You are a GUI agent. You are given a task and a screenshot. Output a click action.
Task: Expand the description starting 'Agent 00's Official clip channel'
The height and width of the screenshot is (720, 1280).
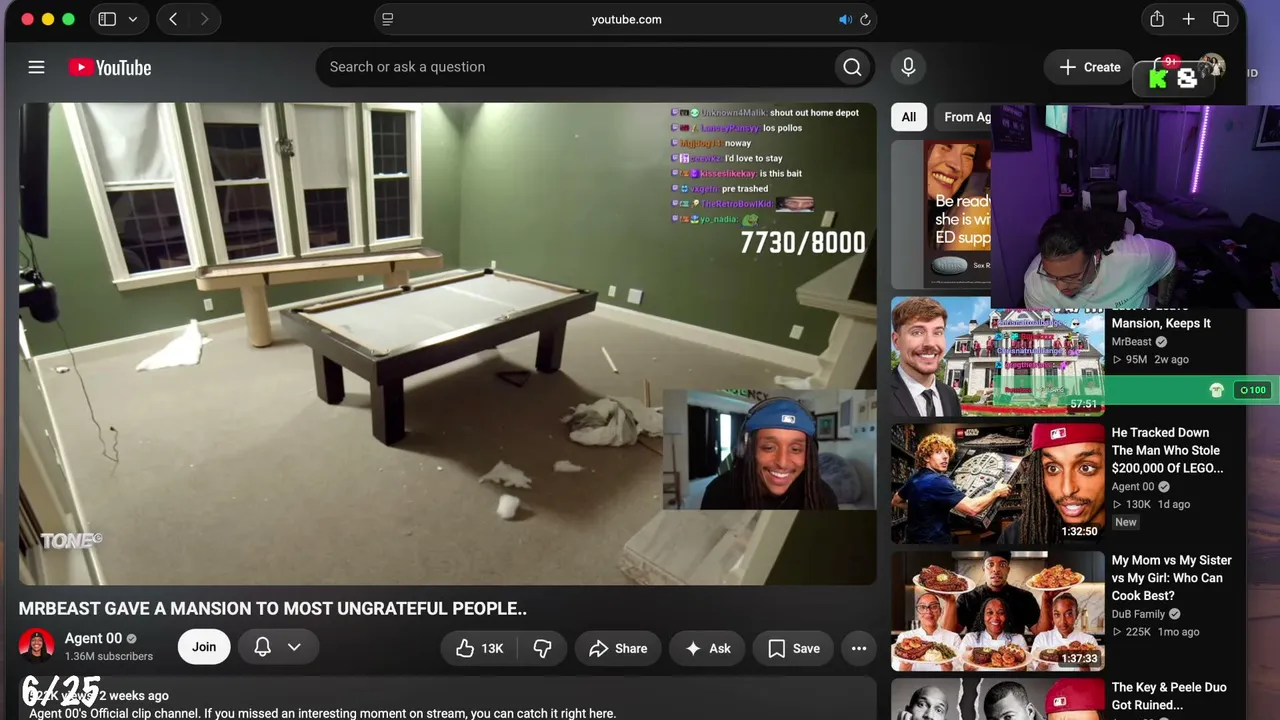(322, 713)
